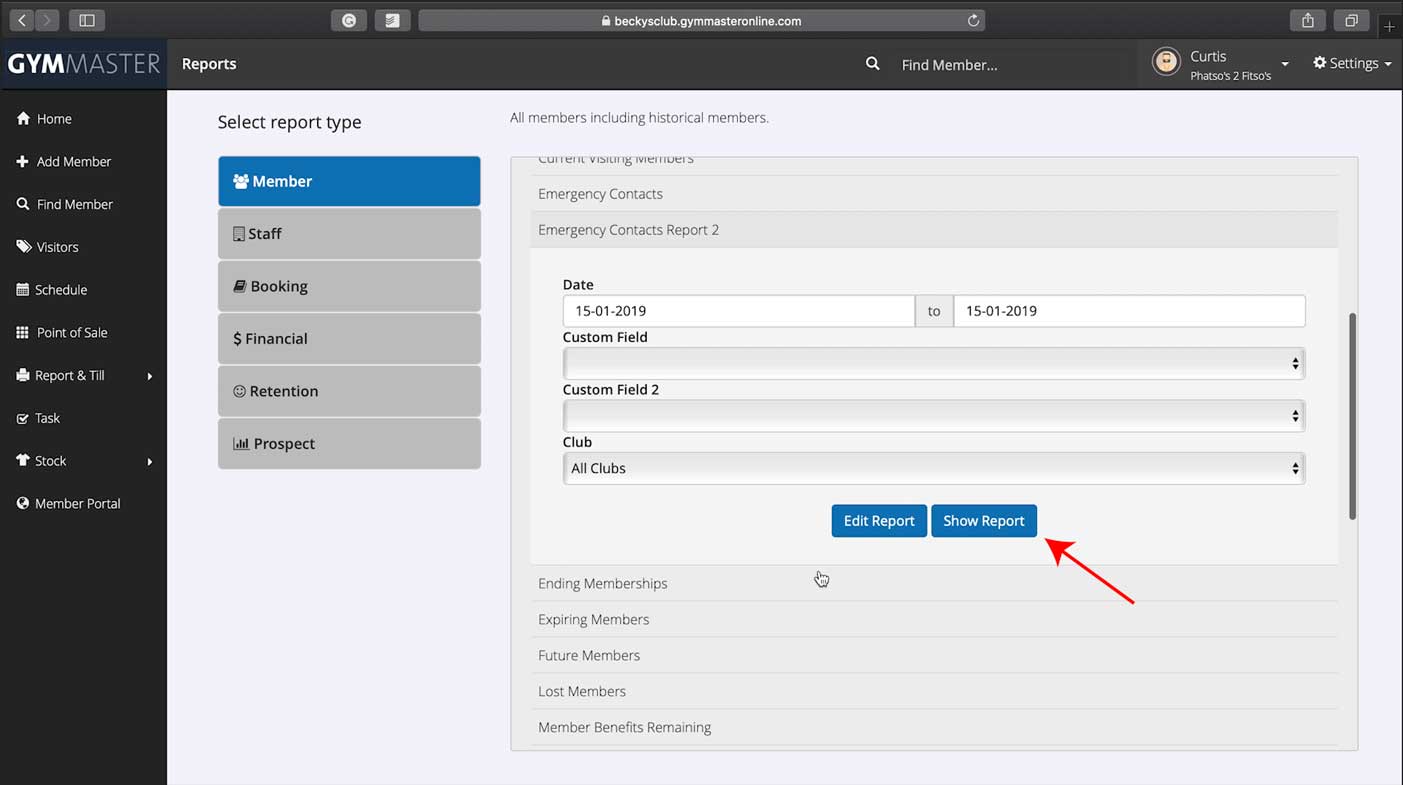Click browser forward button
1403x785 pixels.
[47, 20]
